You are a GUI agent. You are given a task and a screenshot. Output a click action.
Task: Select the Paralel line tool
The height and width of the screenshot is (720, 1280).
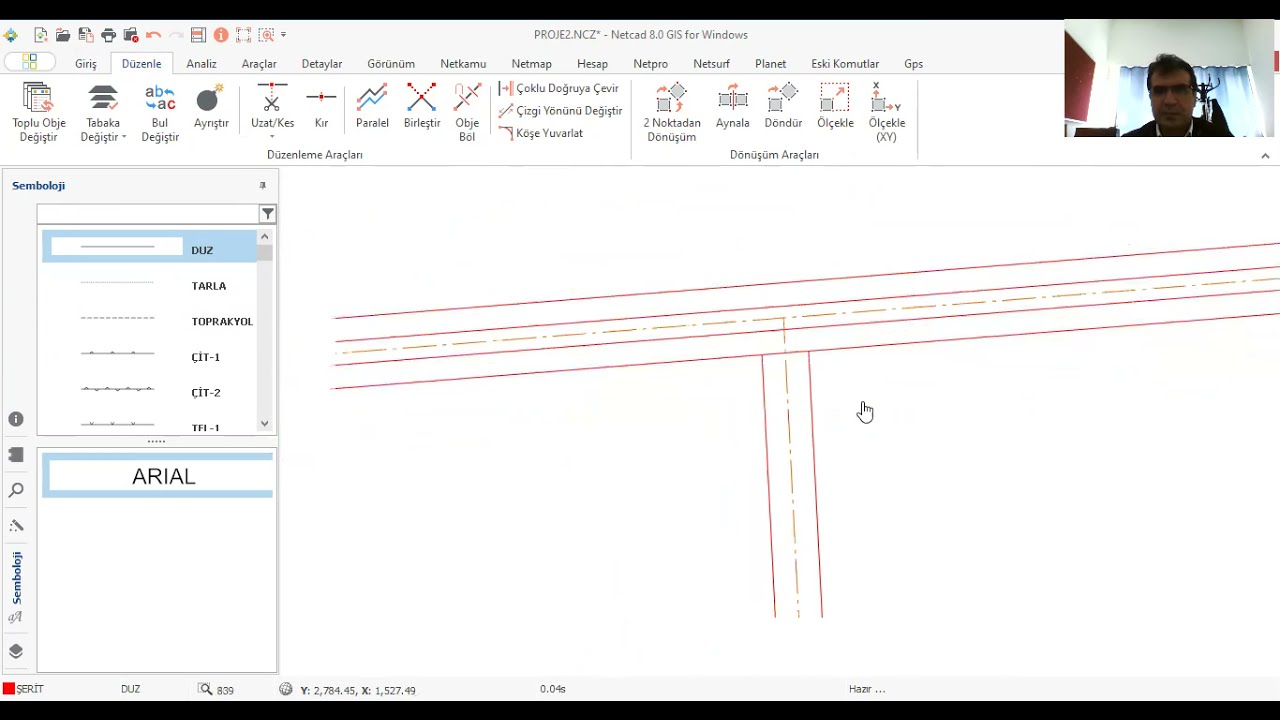click(372, 106)
